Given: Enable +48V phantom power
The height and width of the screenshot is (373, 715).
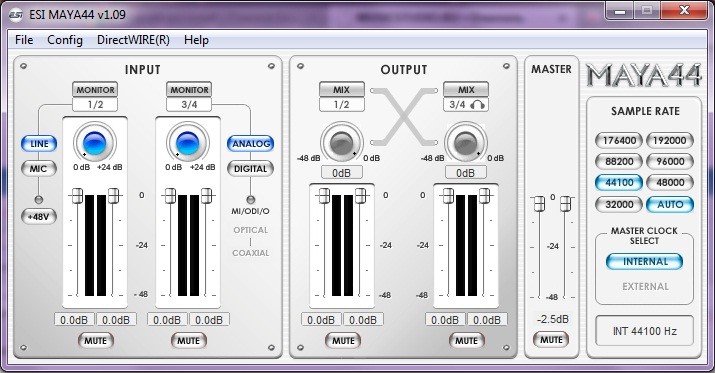Looking at the screenshot, I should point(39,217).
